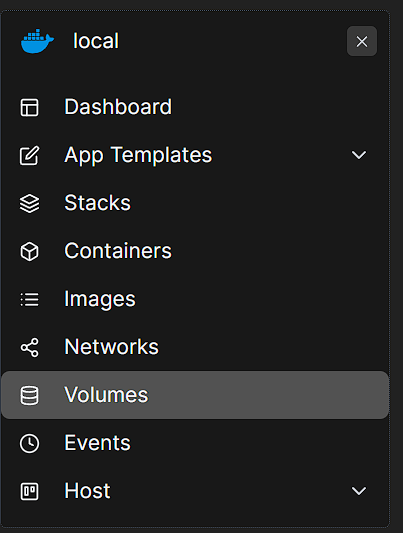
Task: Click the Images list icon
Action: (x=30, y=299)
